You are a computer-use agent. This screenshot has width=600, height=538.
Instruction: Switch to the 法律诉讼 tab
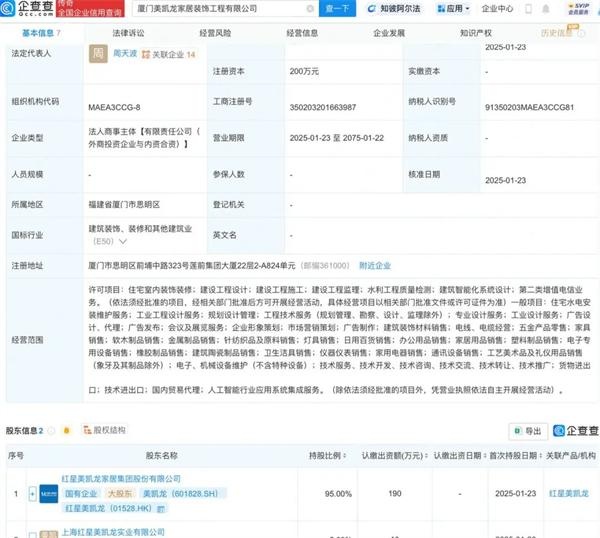tap(129, 33)
